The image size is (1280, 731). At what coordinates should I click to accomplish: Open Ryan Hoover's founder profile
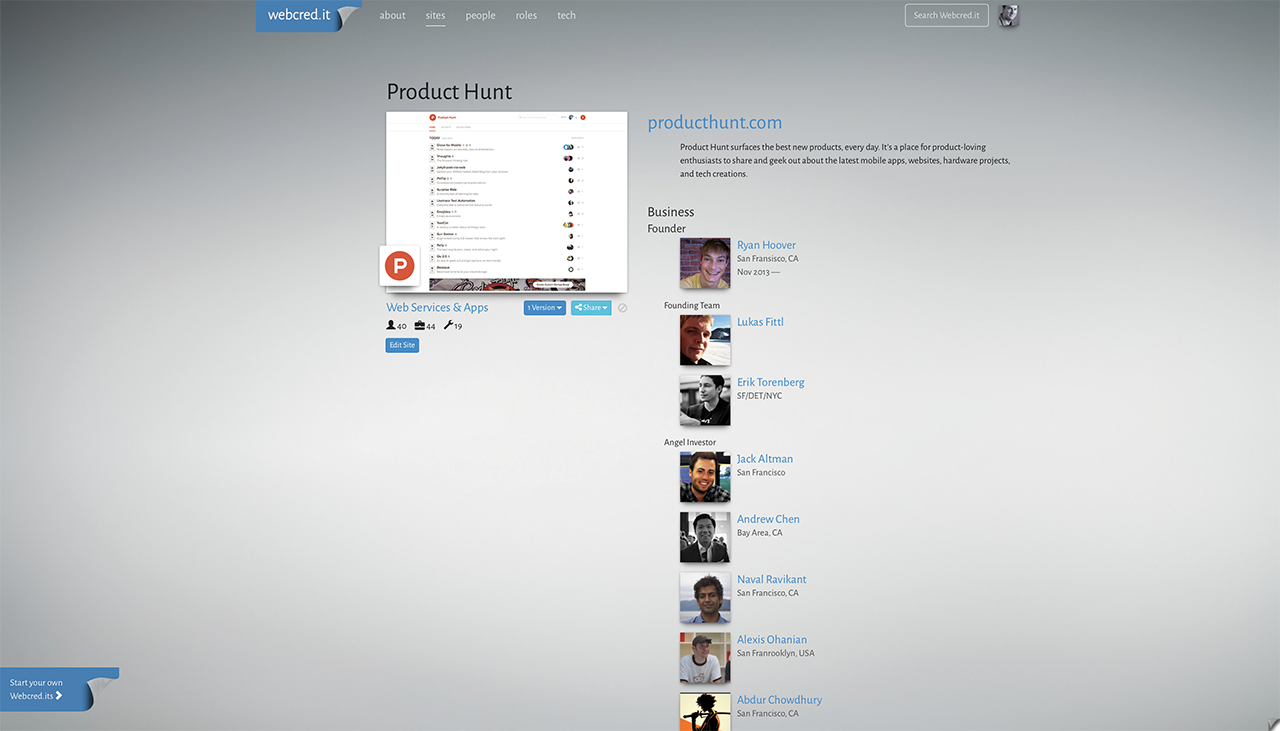766,244
